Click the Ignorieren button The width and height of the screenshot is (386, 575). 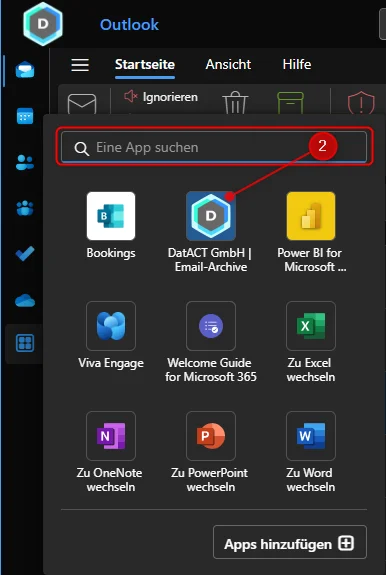click(x=161, y=97)
